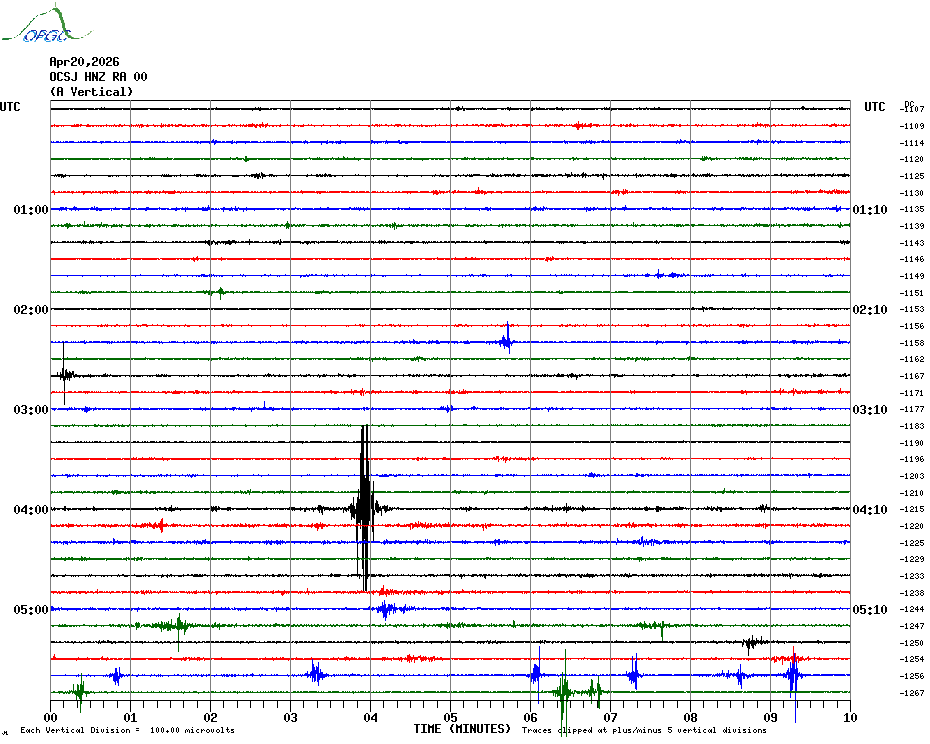Click the DC offset value "-1238"
This screenshot has width=930, height=744.
pyautogui.click(x=912, y=593)
